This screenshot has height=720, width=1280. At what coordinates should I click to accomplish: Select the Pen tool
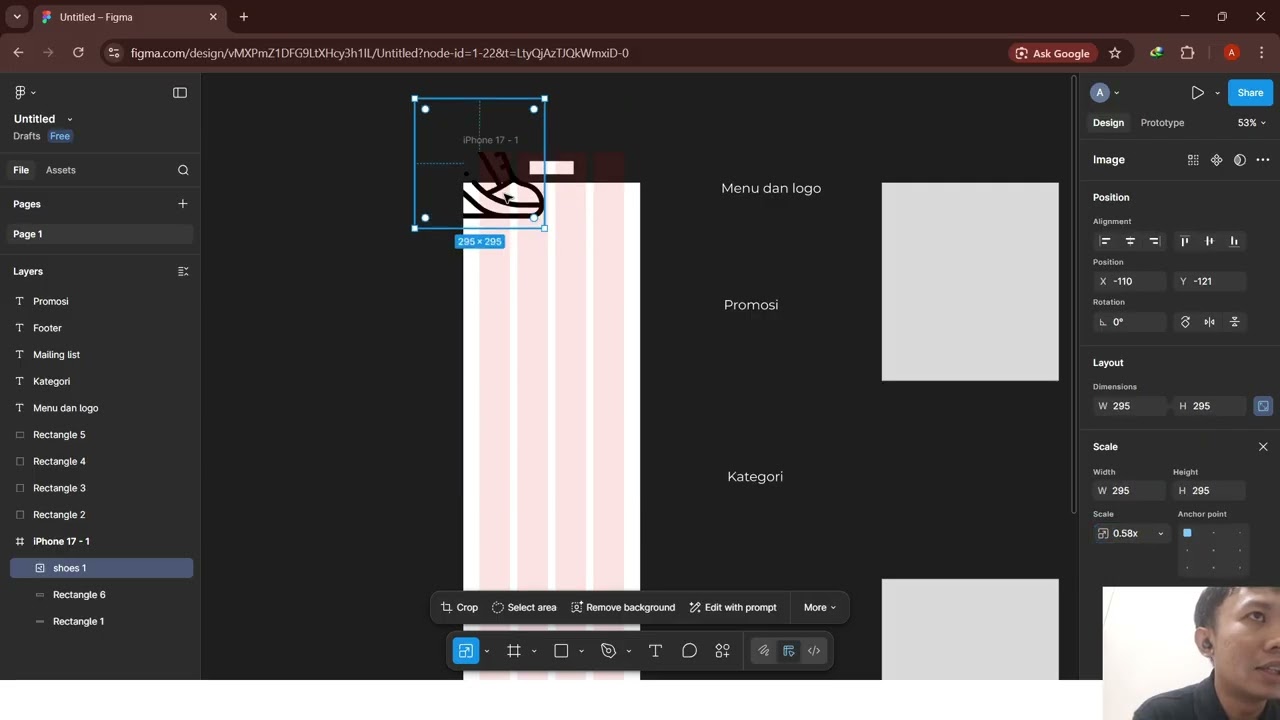click(x=608, y=651)
